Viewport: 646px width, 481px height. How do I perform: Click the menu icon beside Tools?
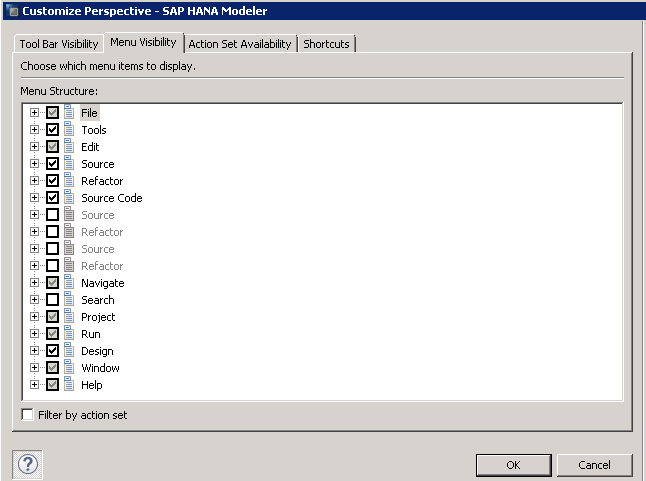(x=69, y=130)
